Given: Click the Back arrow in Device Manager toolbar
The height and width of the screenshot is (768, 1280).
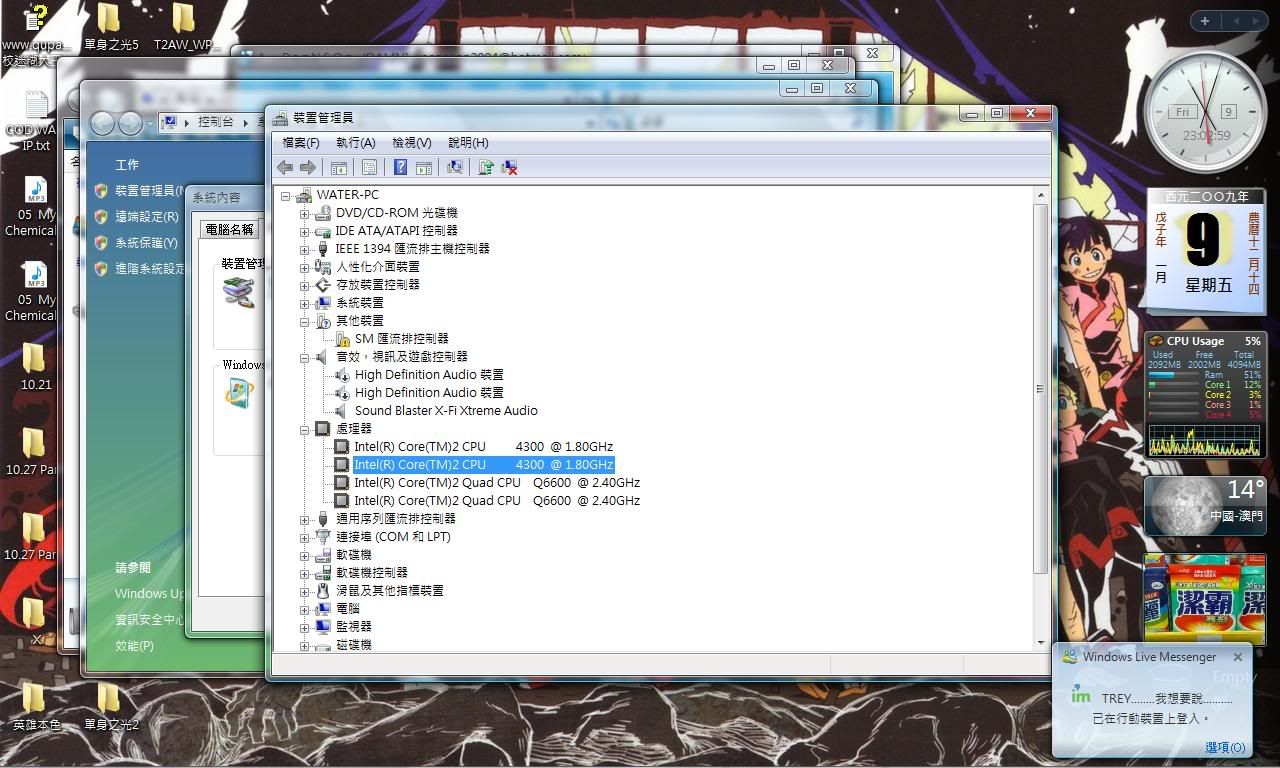Looking at the screenshot, I should 285,167.
